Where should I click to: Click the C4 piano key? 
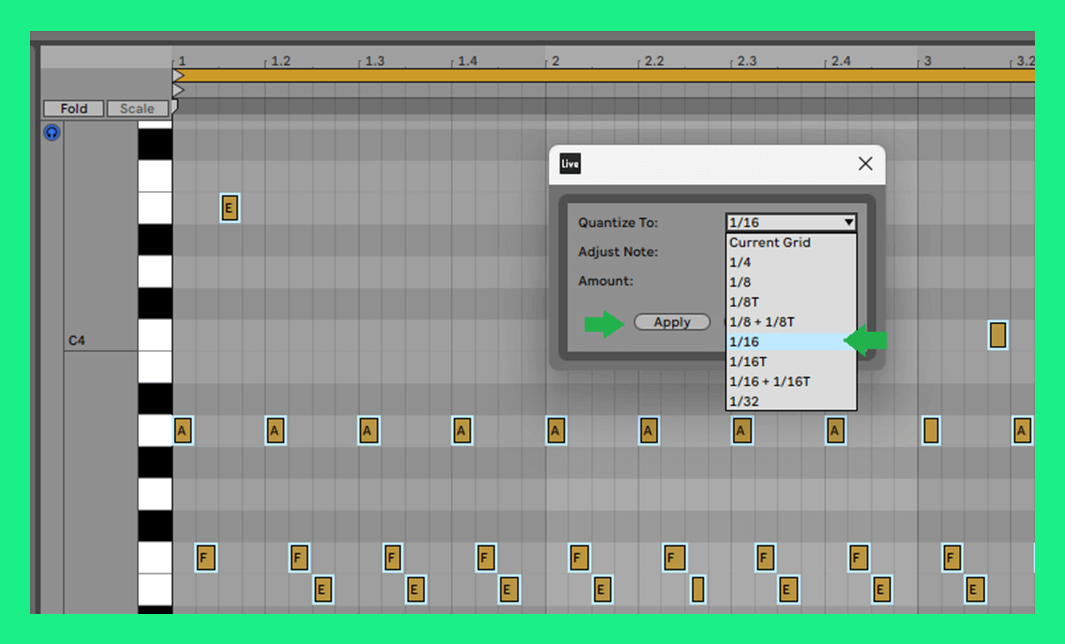[x=154, y=335]
